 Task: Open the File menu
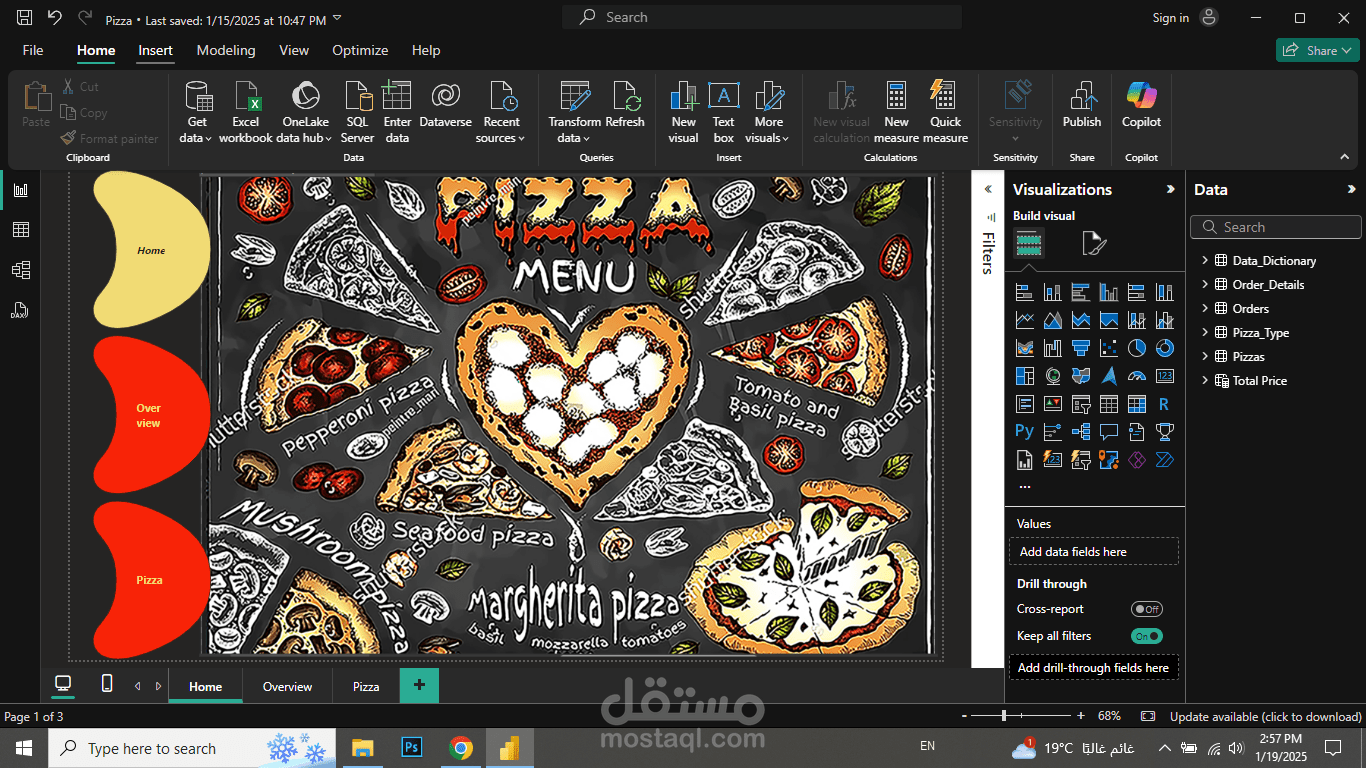[33, 50]
